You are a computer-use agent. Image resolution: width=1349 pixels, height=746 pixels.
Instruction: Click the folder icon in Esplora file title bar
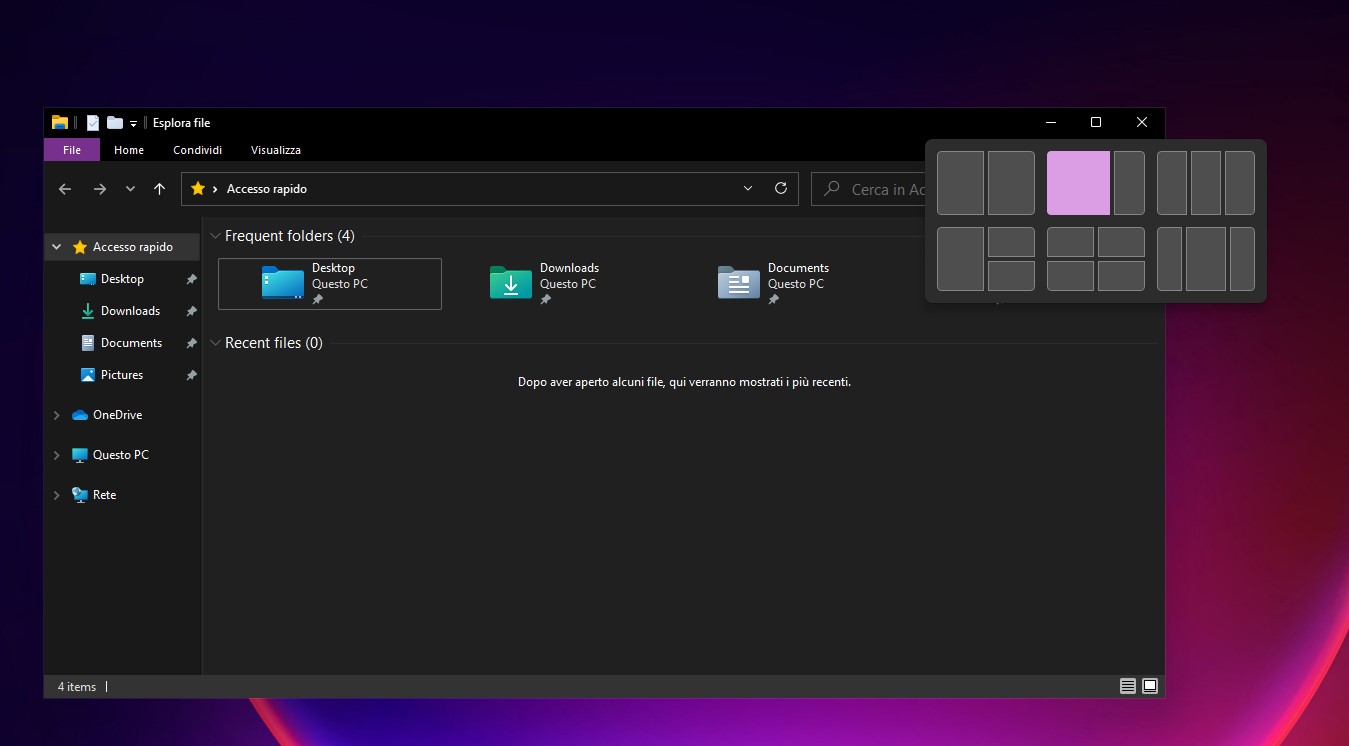click(x=60, y=123)
